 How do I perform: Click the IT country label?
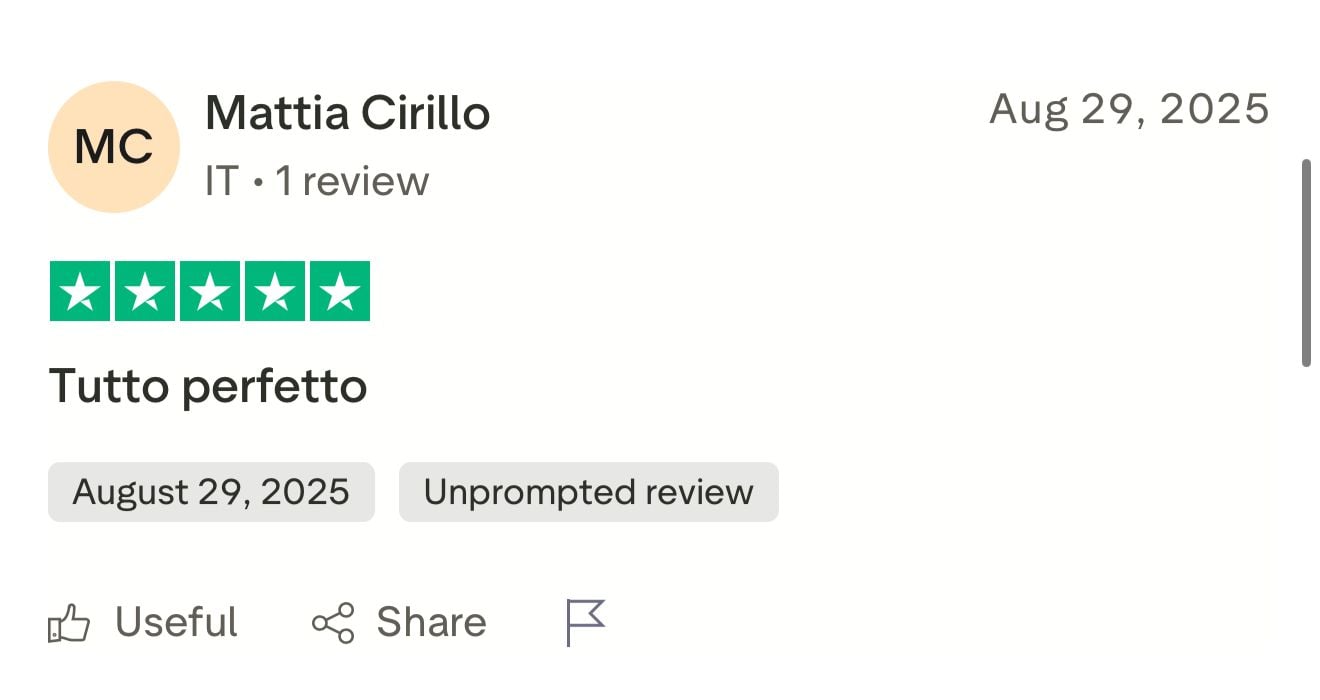coord(222,182)
